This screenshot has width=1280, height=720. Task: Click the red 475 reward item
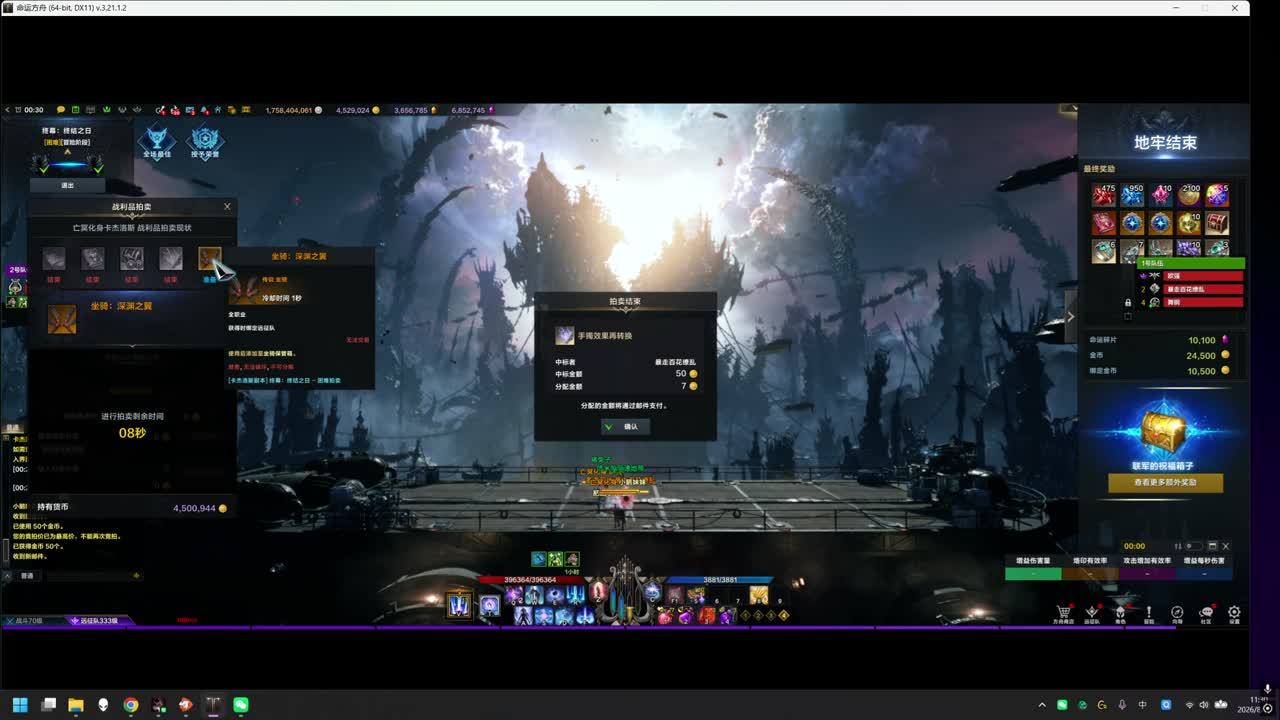pos(1104,195)
